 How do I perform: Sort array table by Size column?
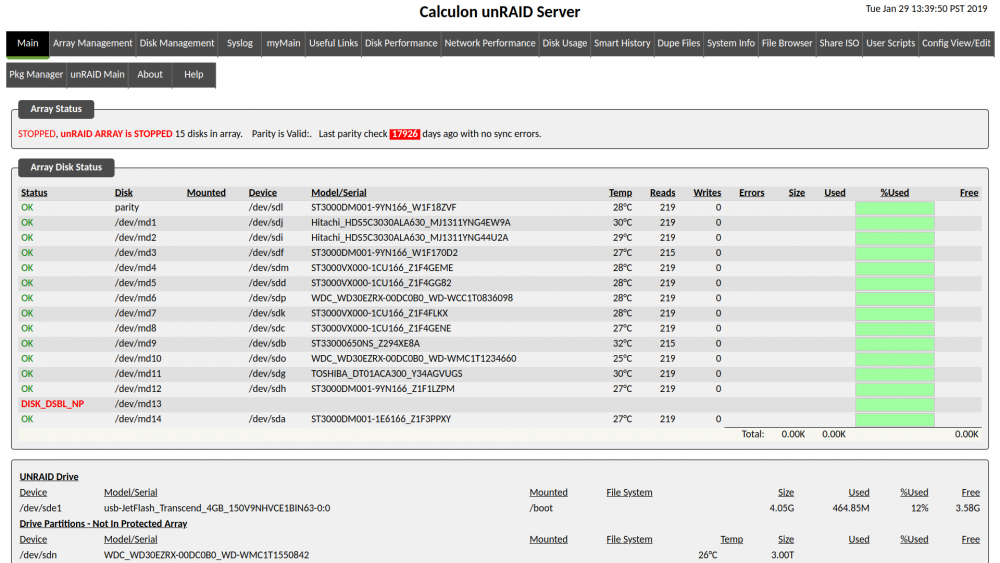point(797,193)
